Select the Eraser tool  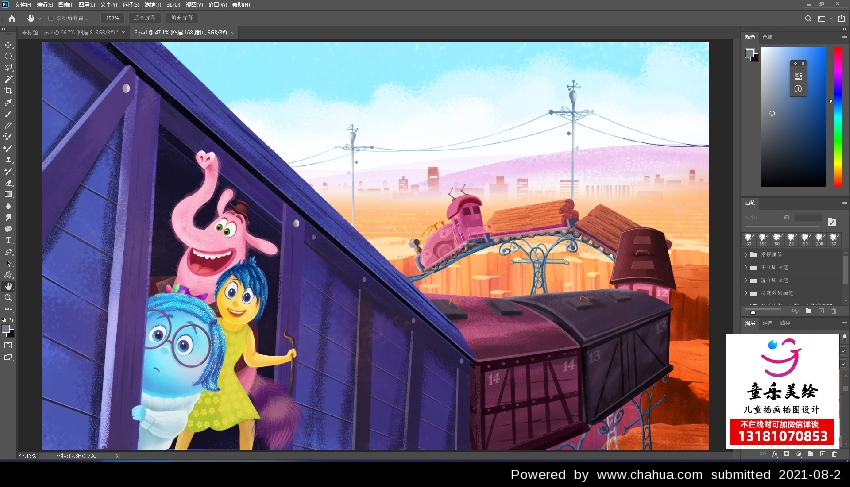pyautogui.click(x=8, y=183)
